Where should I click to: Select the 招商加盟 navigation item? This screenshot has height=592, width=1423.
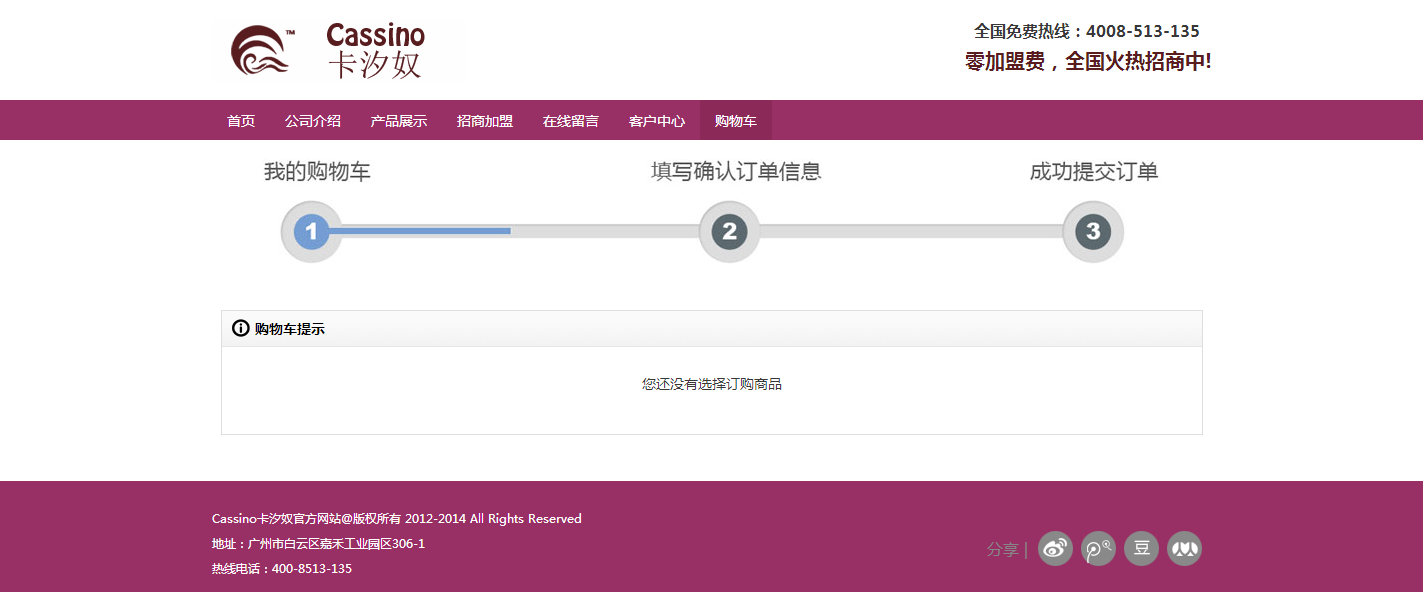point(484,121)
